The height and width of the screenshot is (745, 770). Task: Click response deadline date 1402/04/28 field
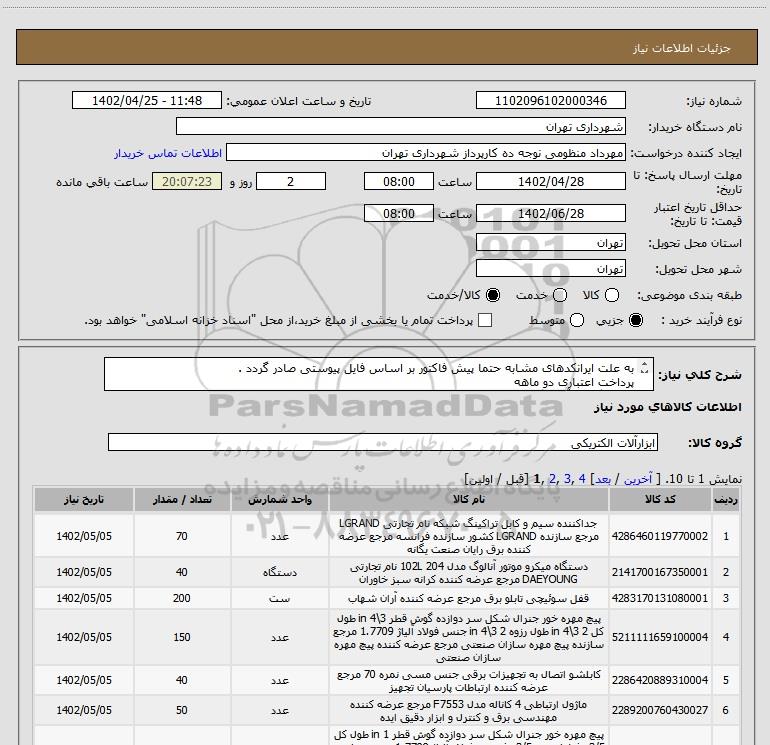(550, 181)
